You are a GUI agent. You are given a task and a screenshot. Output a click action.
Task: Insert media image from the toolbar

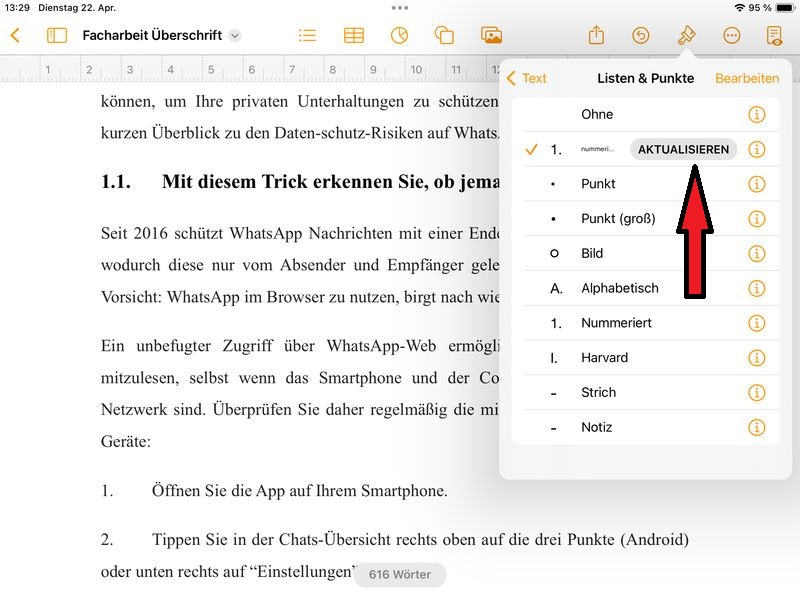(x=491, y=35)
